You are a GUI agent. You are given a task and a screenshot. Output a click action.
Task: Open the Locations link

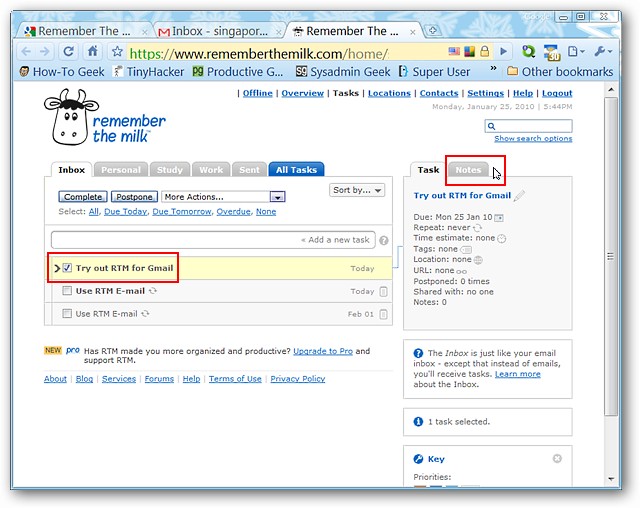(x=389, y=93)
